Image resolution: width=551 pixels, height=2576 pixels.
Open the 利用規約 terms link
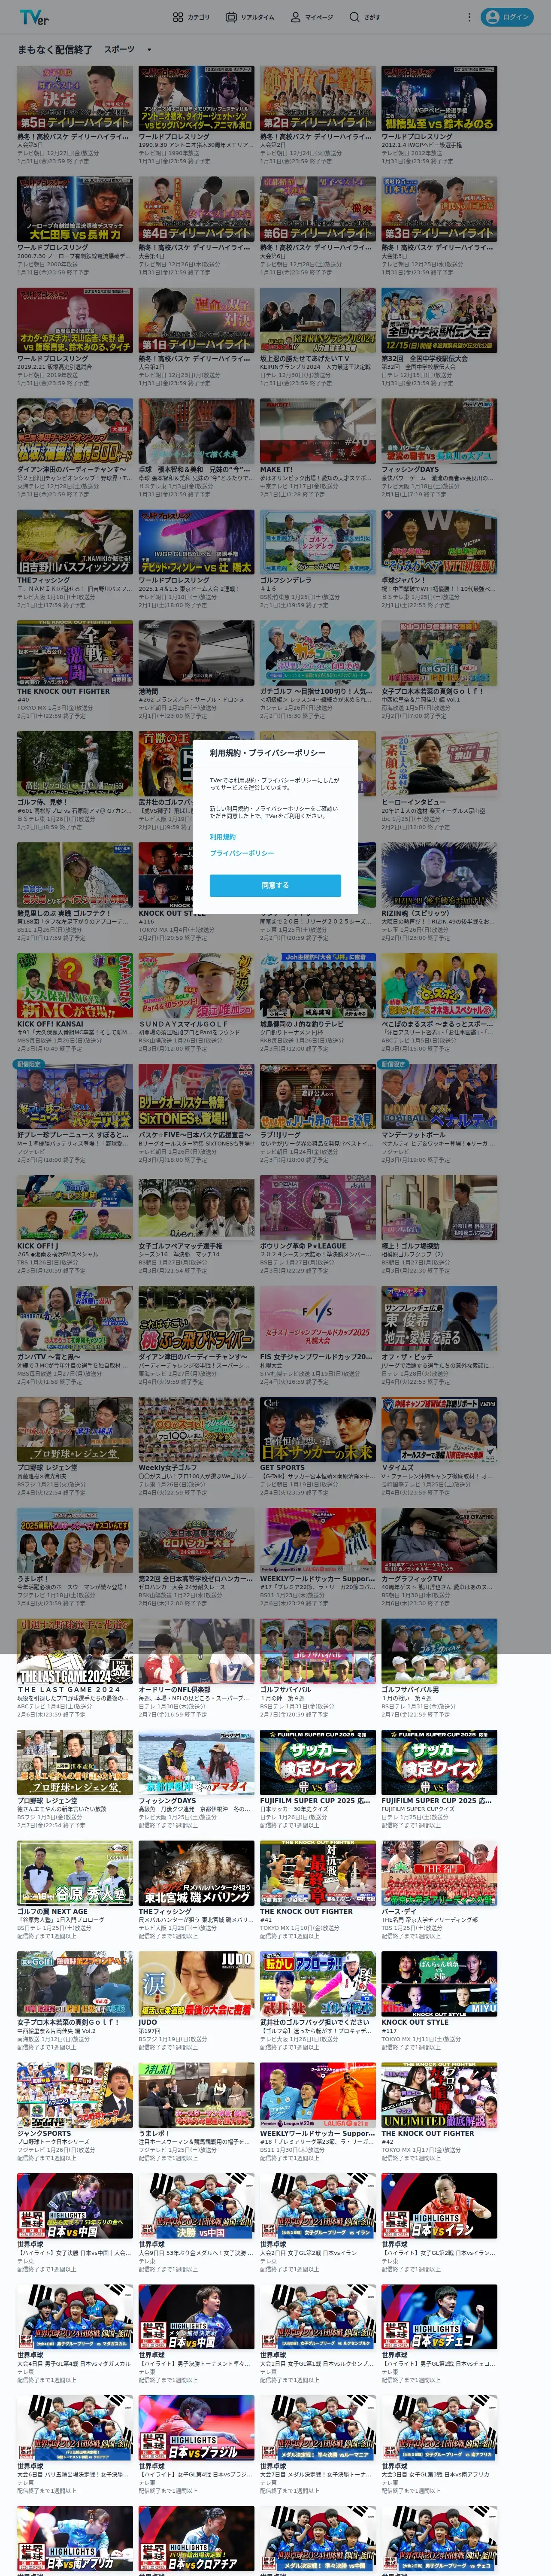tap(223, 837)
